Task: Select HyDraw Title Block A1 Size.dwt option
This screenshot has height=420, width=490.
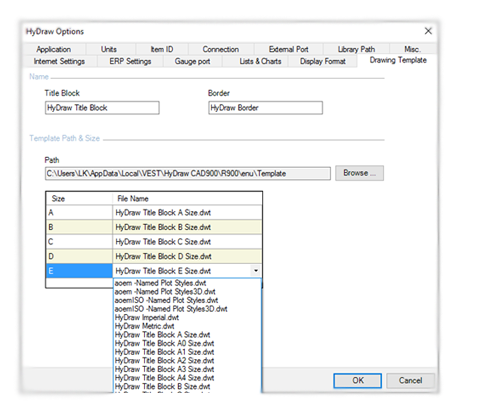Action: (x=187, y=352)
